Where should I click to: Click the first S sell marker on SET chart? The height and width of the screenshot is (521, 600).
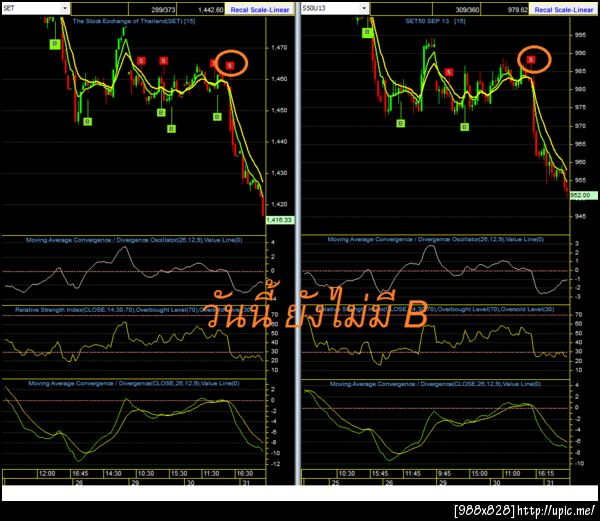[x=141, y=60]
